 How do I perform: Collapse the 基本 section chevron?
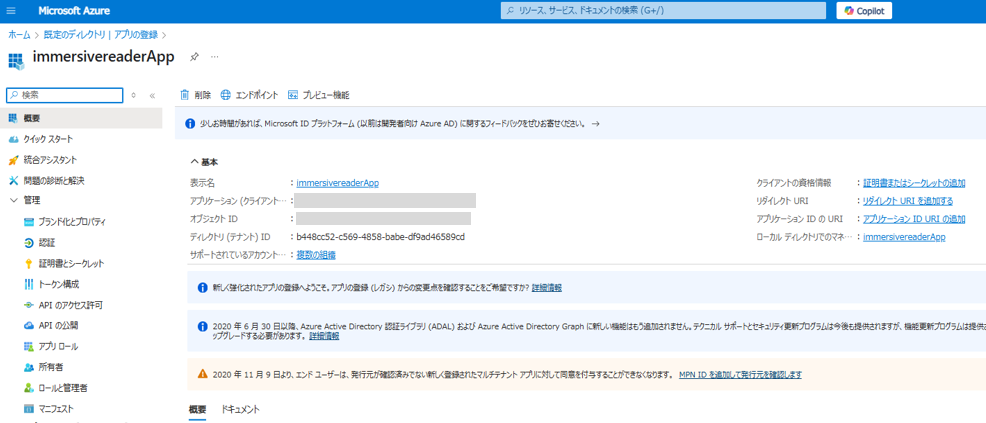click(x=194, y=162)
